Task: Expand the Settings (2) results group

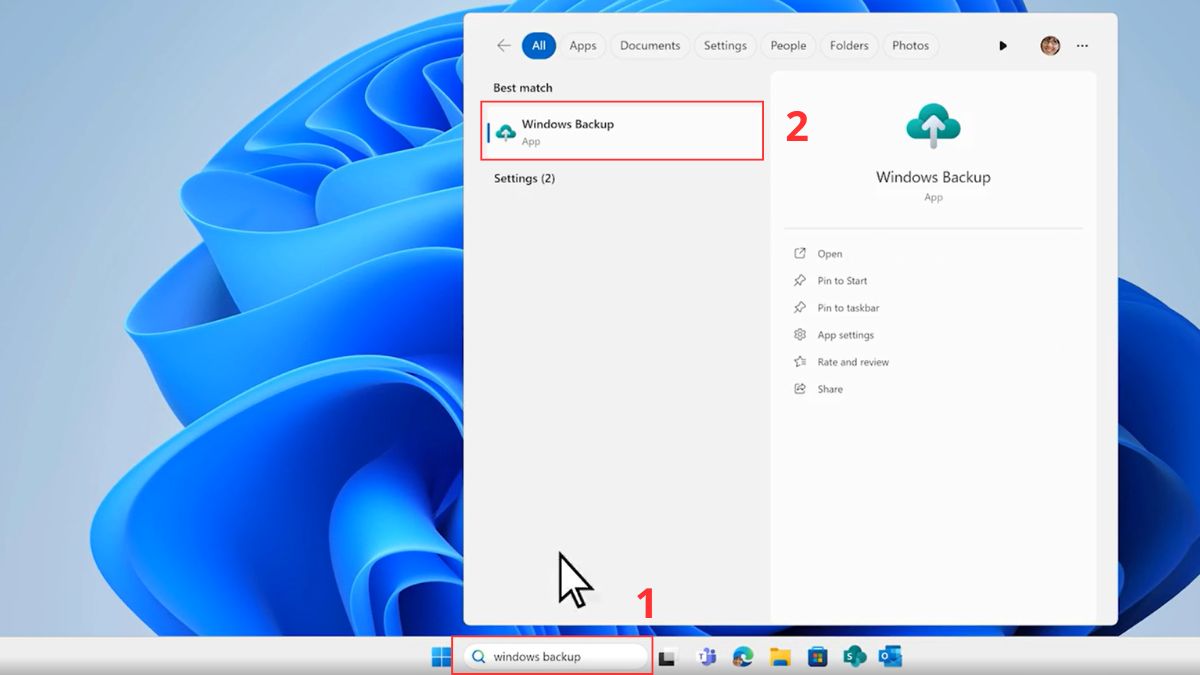Action: click(524, 179)
